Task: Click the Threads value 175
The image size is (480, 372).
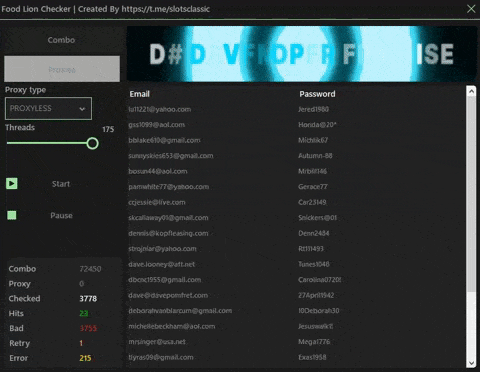Action: [108, 129]
